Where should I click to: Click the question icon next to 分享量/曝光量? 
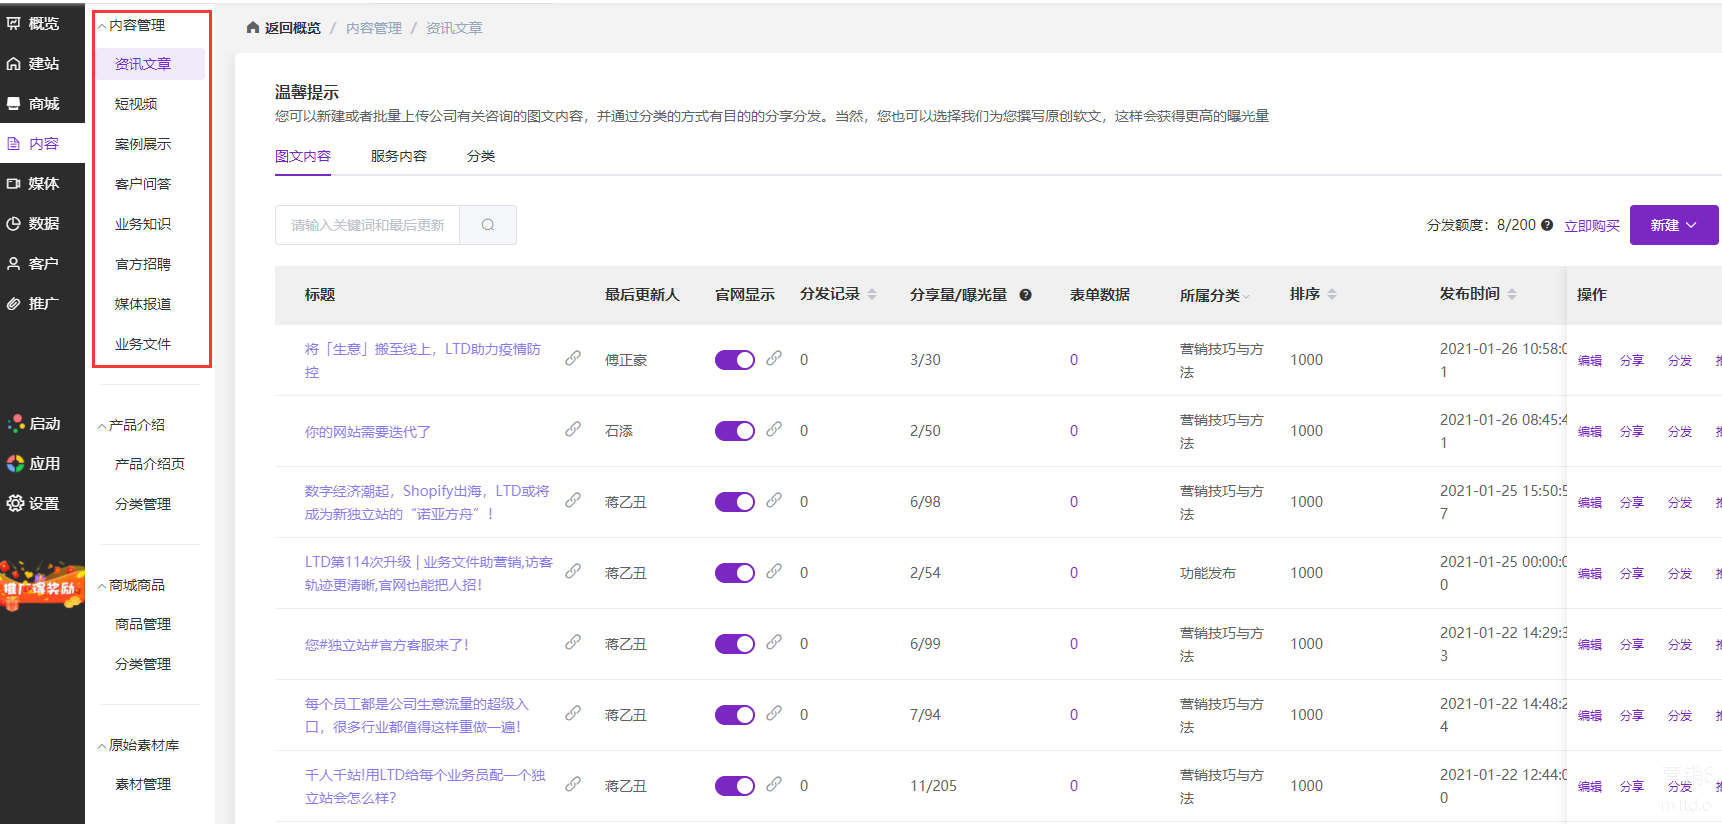(1025, 295)
